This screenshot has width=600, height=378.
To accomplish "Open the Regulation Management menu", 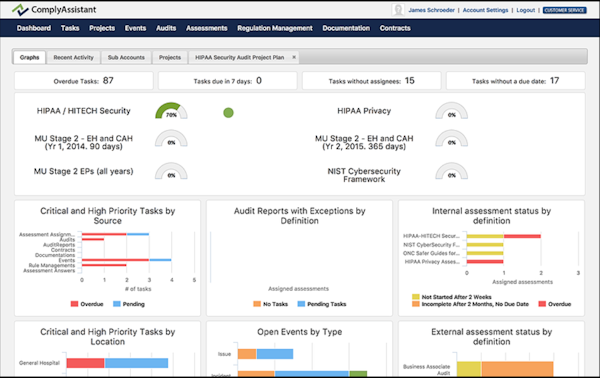I will tap(275, 28).
